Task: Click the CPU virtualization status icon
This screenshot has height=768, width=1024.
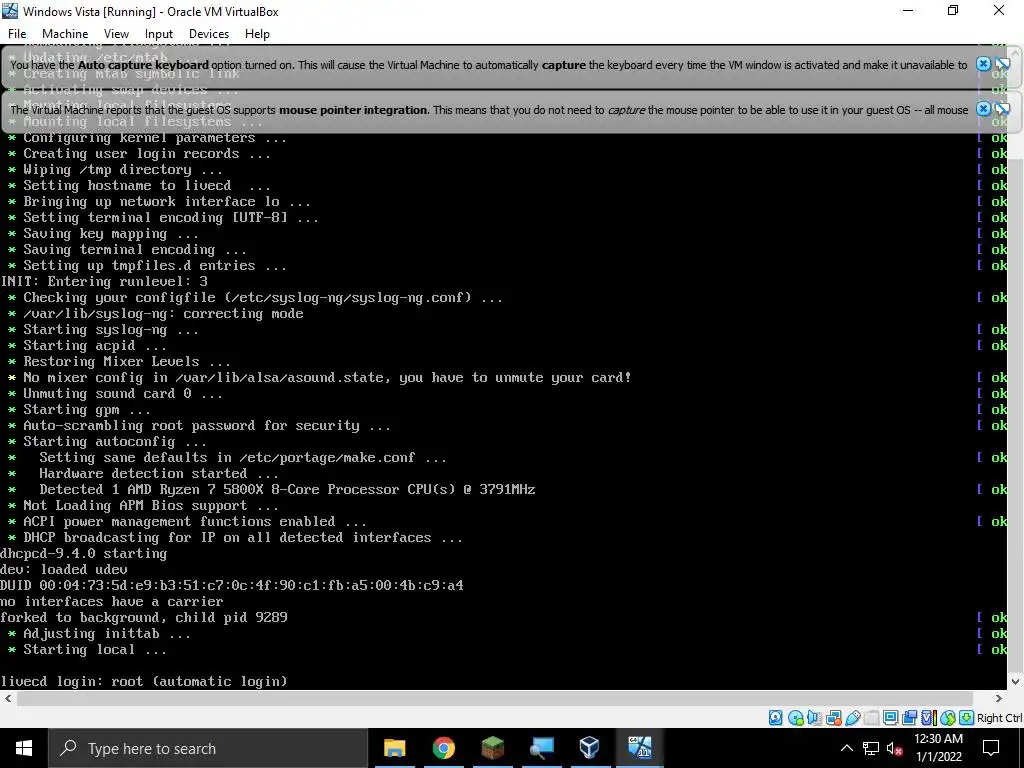Action: tap(929, 718)
